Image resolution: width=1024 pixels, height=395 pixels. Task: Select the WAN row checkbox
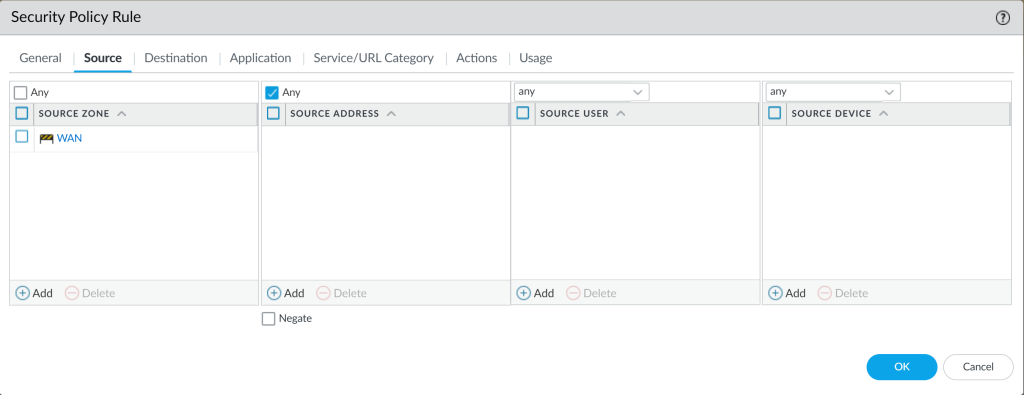(x=22, y=136)
